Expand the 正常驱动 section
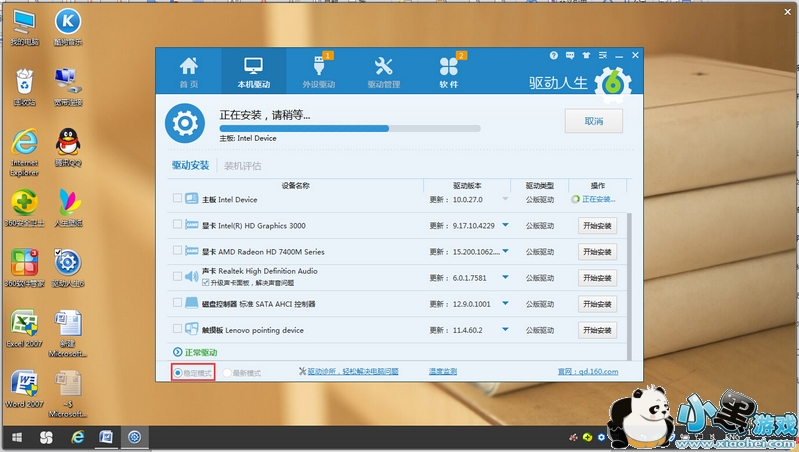 pyautogui.click(x=178, y=352)
